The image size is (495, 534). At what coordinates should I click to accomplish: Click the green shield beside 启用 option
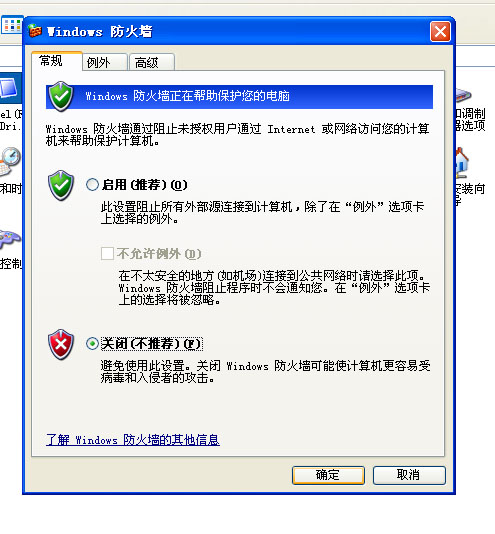pyautogui.click(x=61, y=185)
